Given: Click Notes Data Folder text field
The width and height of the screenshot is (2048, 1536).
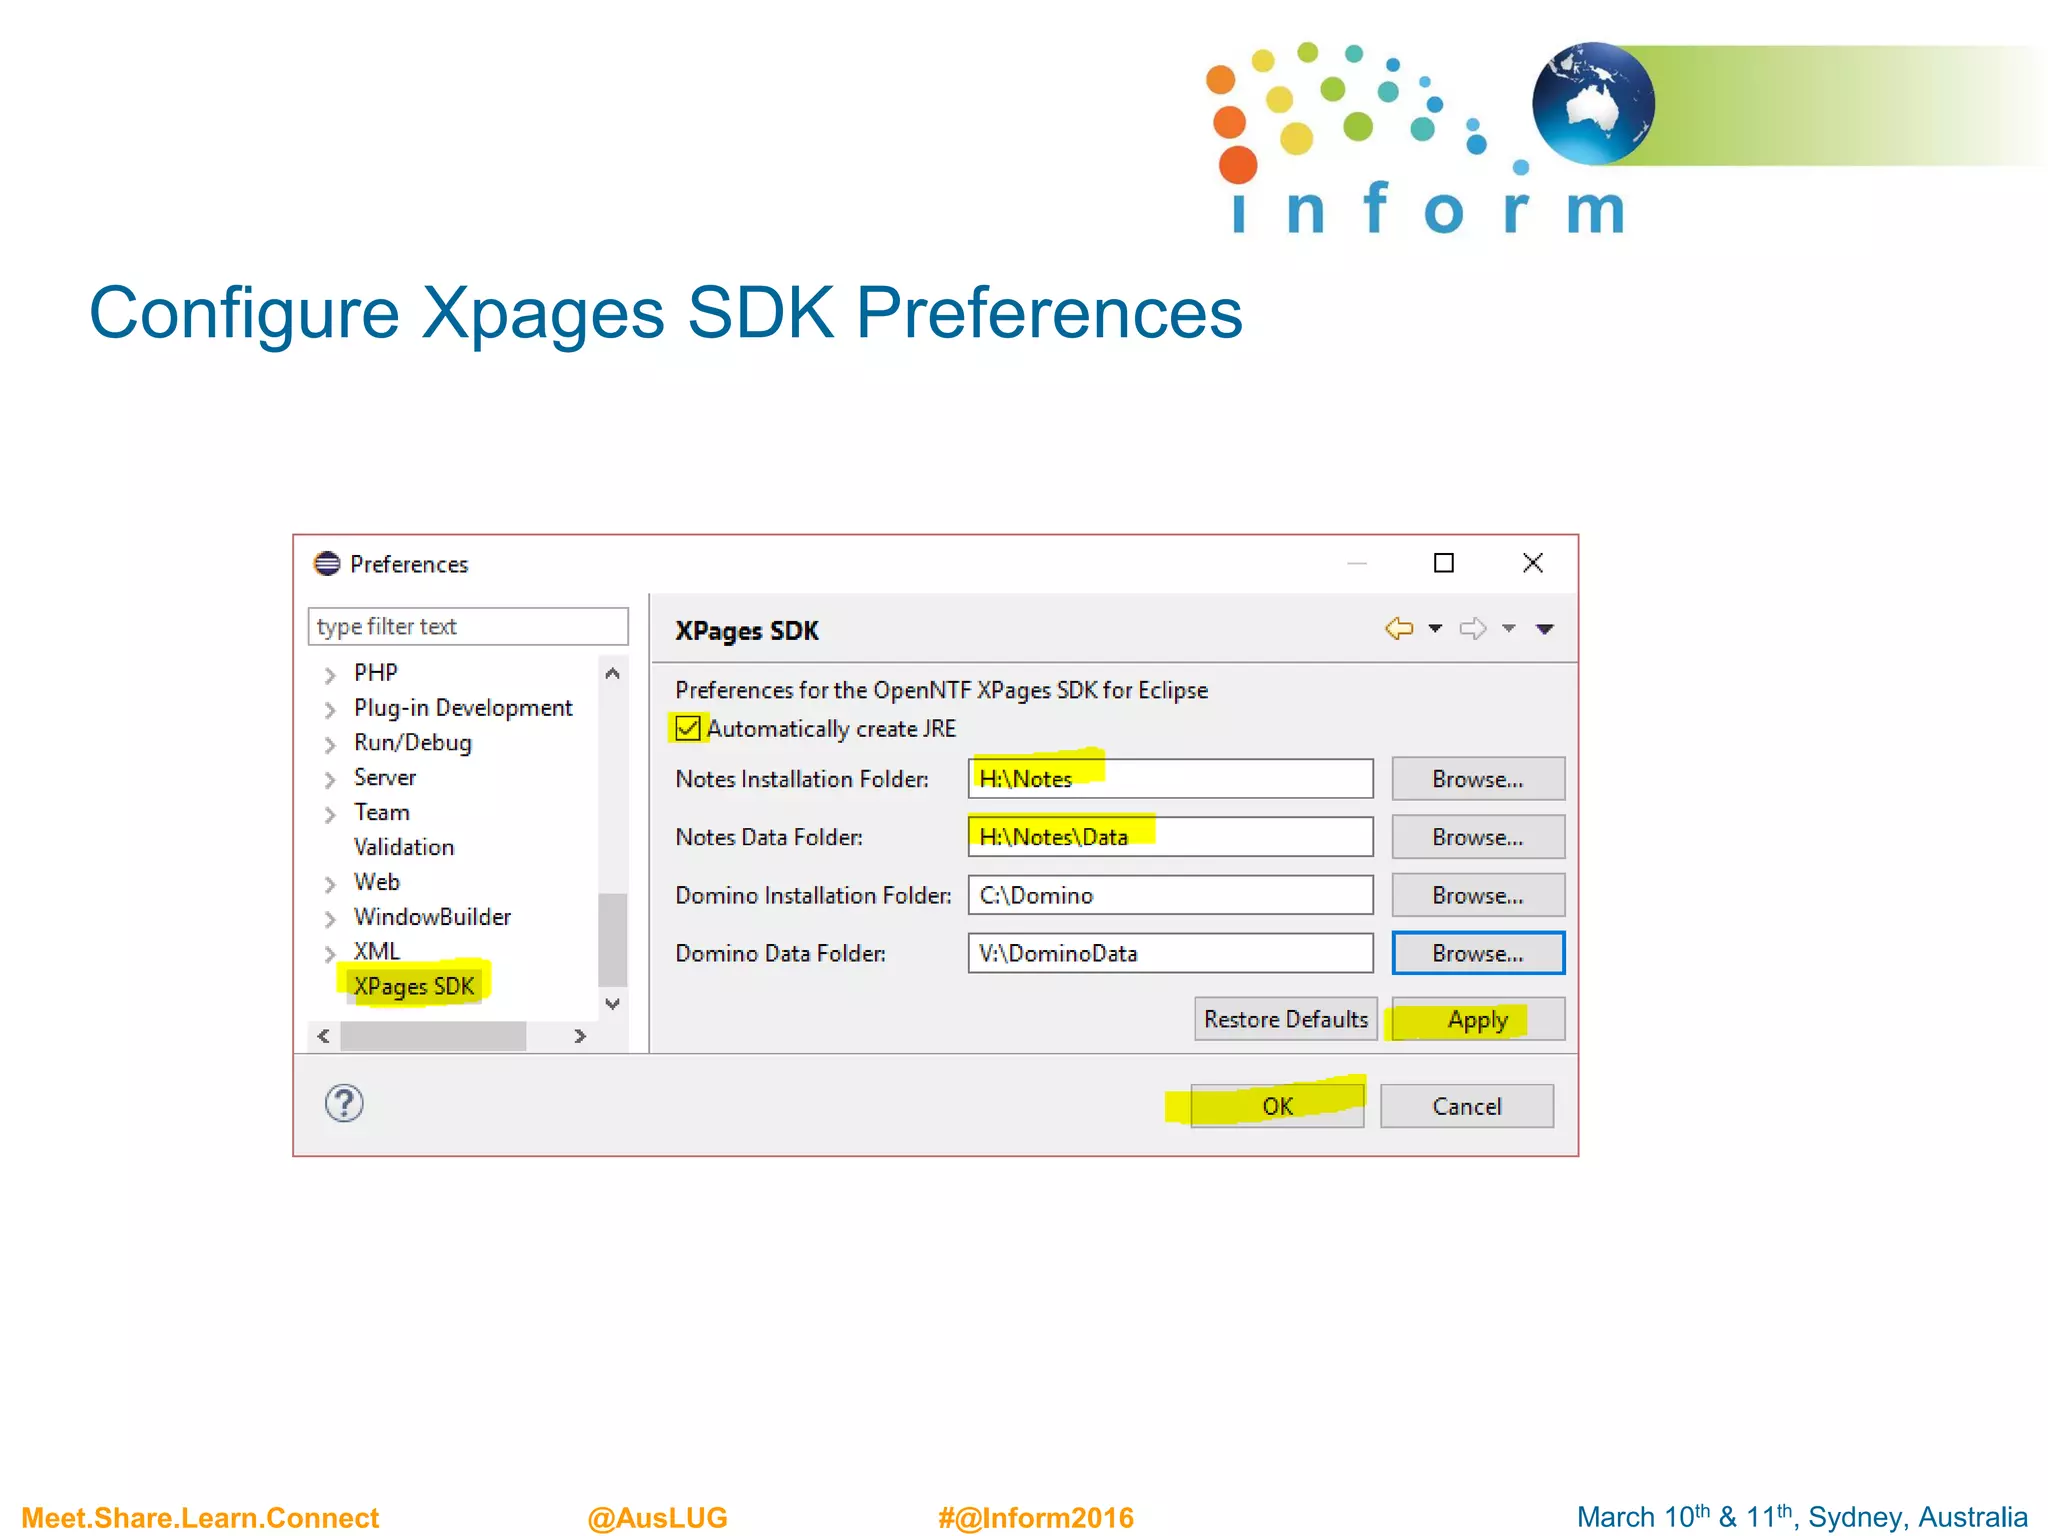Looking at the screenshot, I should [1170, 836].
